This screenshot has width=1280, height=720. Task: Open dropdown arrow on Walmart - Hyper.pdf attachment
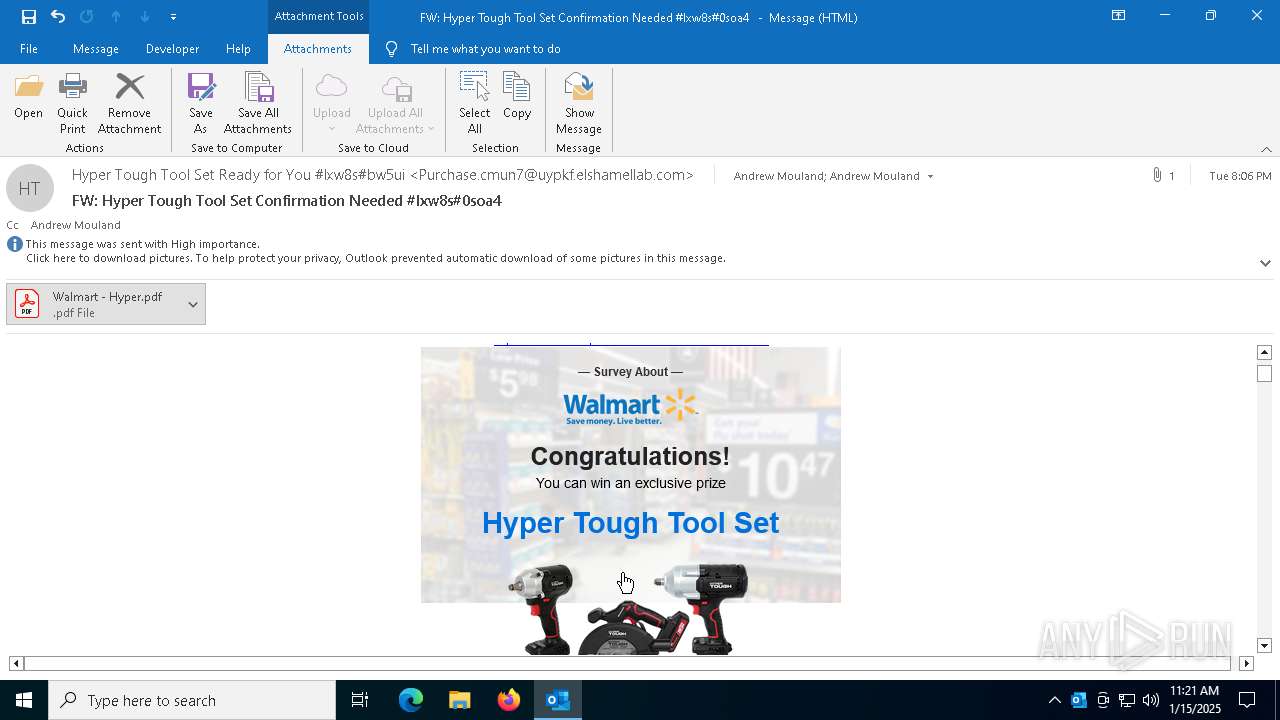193,304
